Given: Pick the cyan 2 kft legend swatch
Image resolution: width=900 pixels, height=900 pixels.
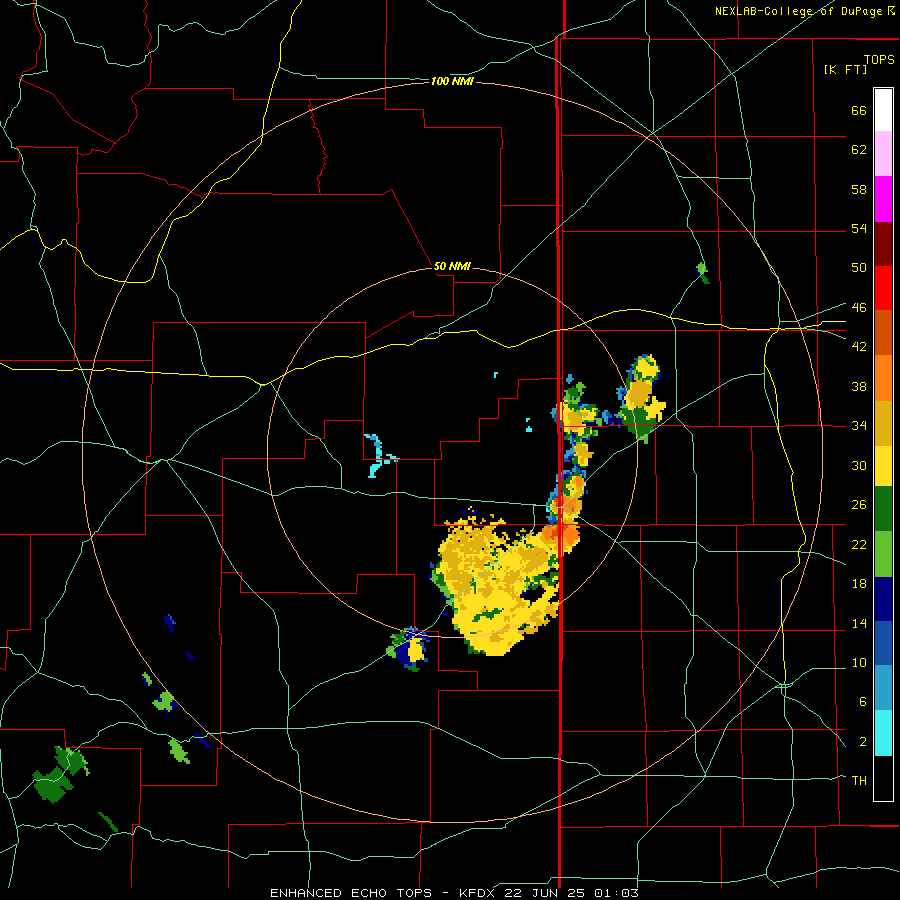Looking at the screenshot, I should (x=883, y=733).
